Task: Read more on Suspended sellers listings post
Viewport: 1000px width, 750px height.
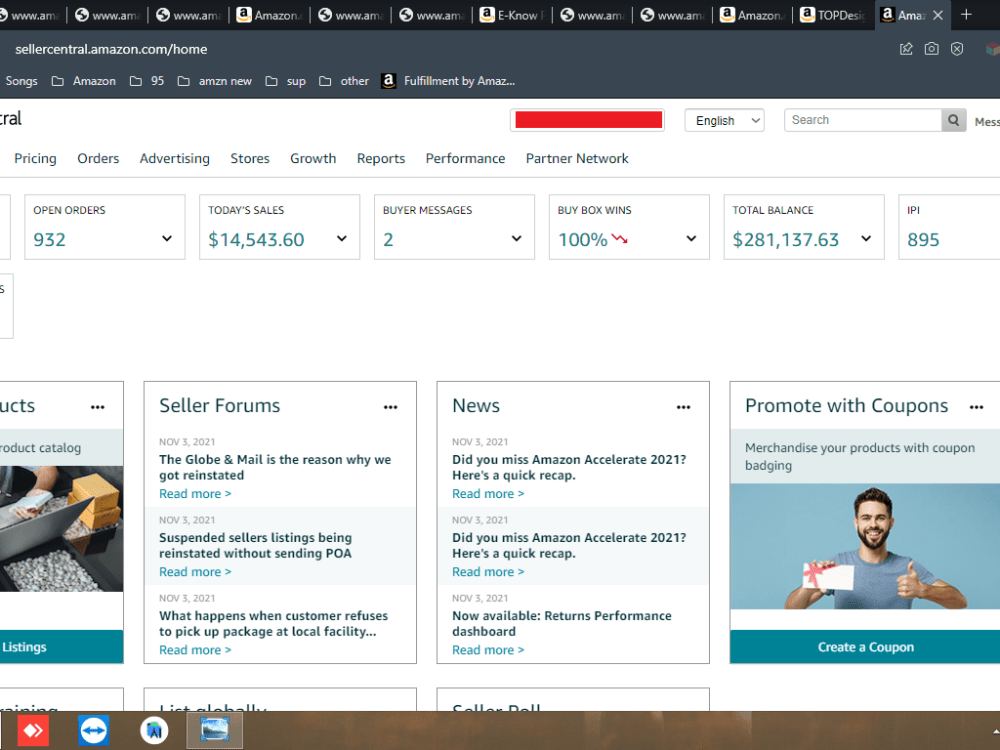Action: (195, 572)
